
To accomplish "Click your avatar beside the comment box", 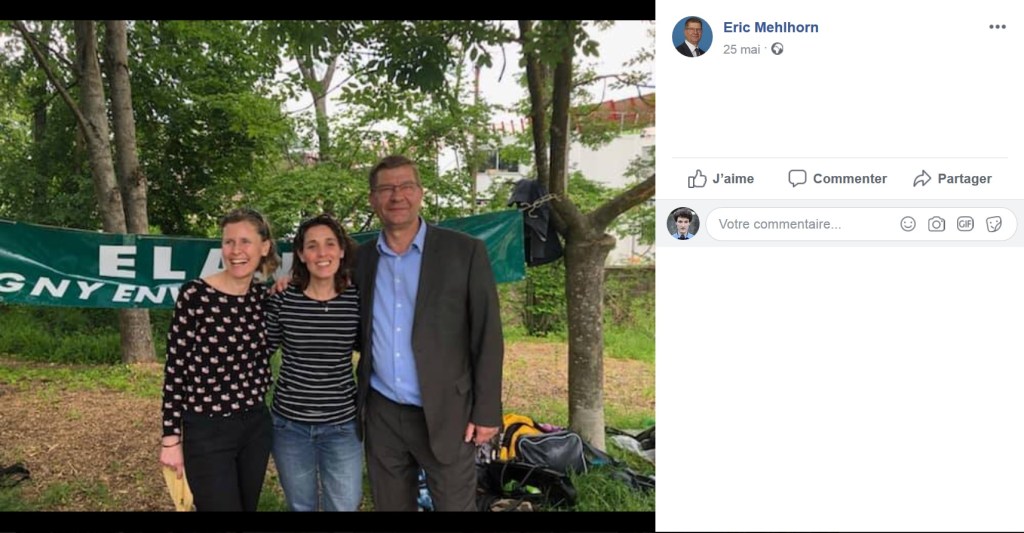I will click(x=683, y=224).
